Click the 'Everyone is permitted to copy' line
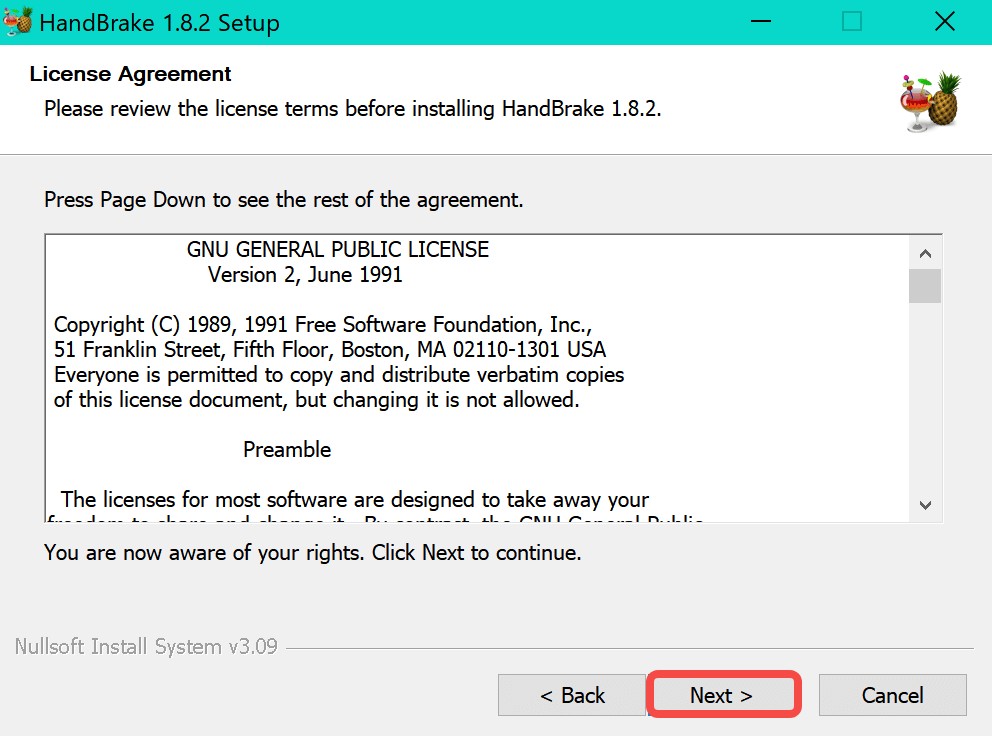The width and height of the screenshot is (992, 736). 339,375
